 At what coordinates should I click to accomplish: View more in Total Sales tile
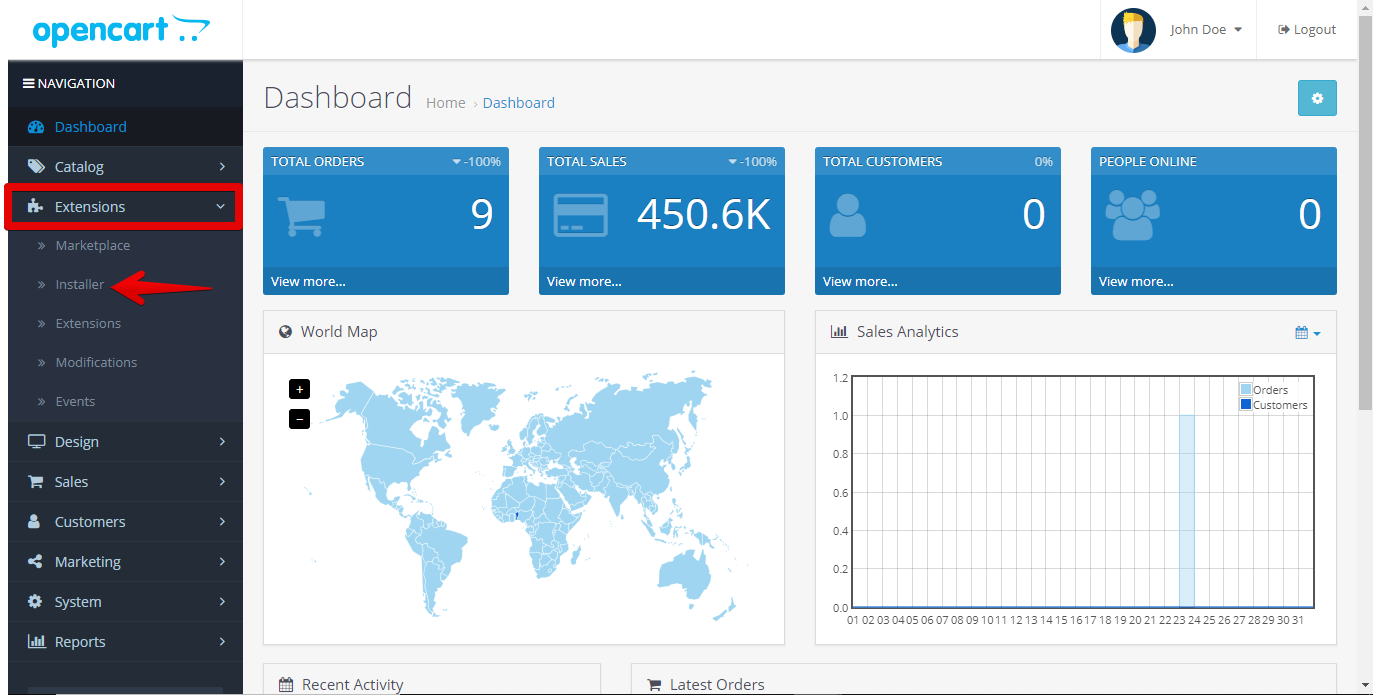point(584,282)
